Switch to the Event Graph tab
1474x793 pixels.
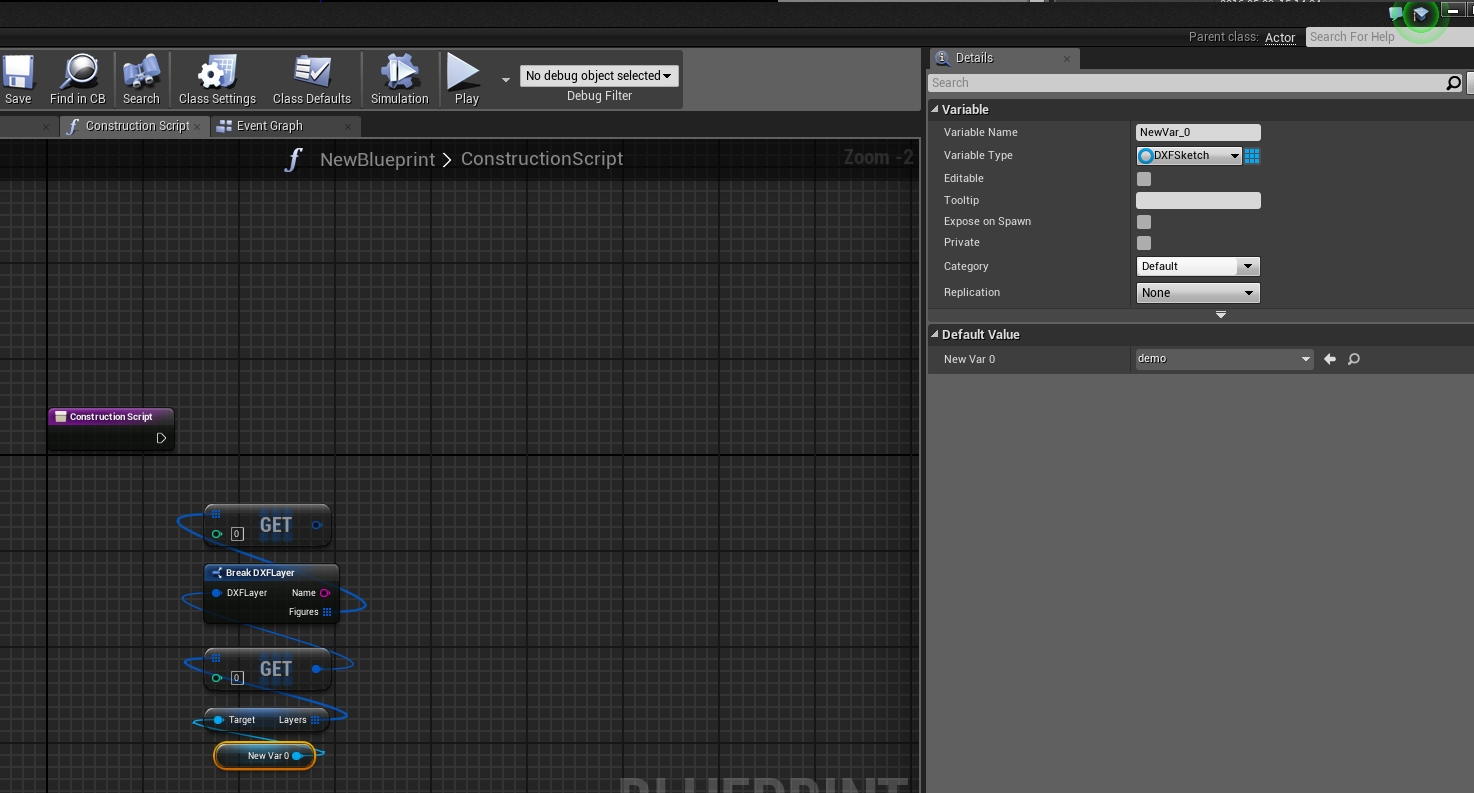[269, 126]
